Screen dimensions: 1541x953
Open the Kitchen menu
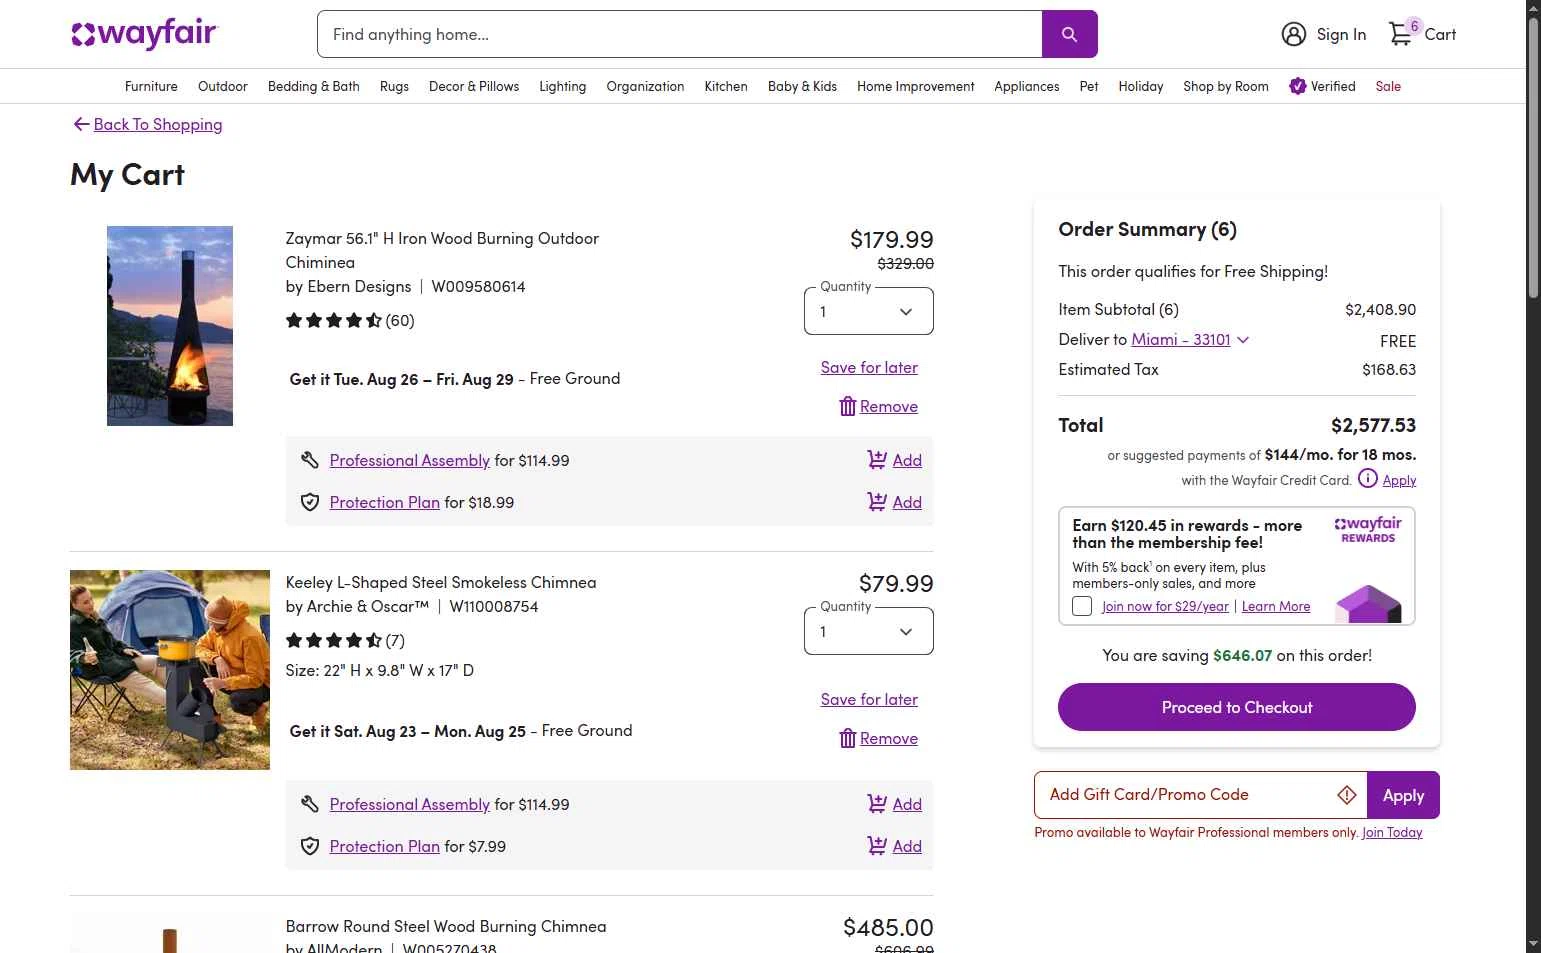pyautogui.click(x=726, y=86)
